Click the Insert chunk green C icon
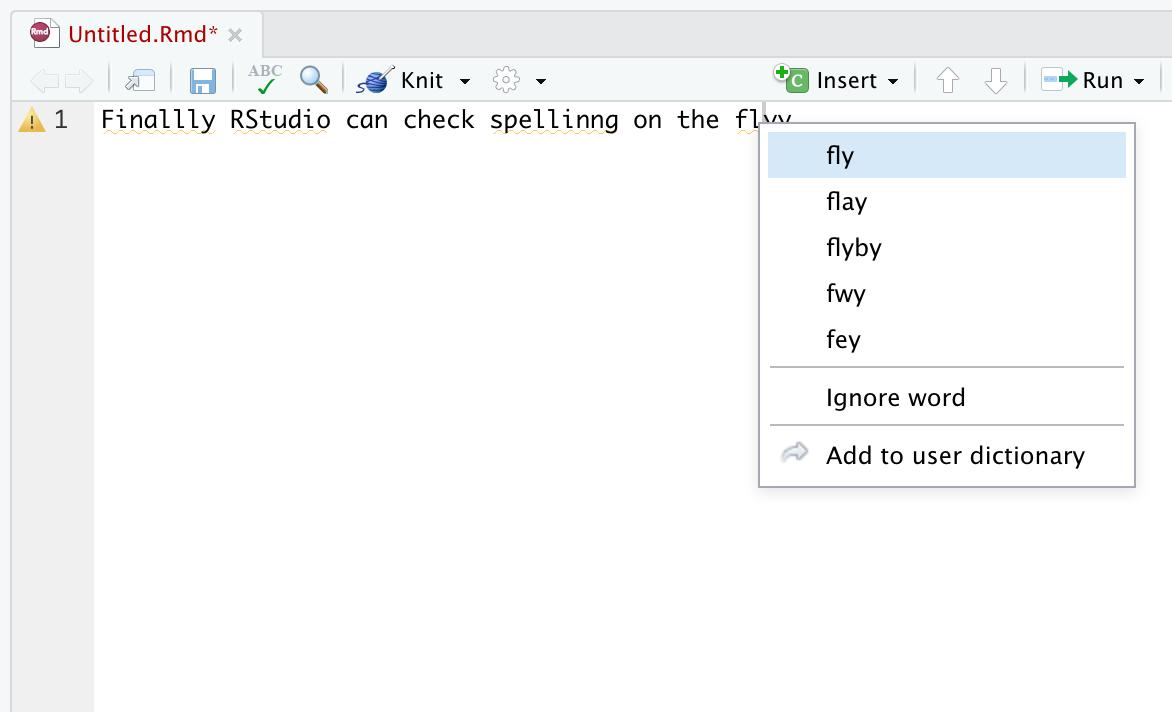The width and height of the screenshot is (1172, 712). [792, 78]
